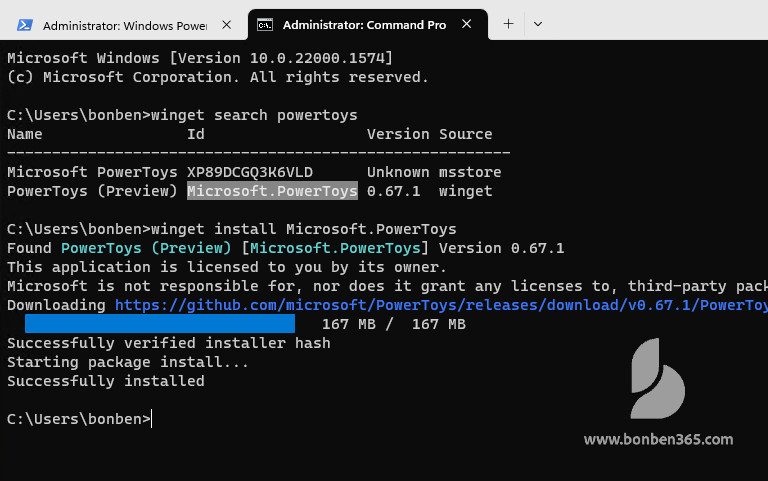Expand the new tab profile dropdown

coord(538,24)
